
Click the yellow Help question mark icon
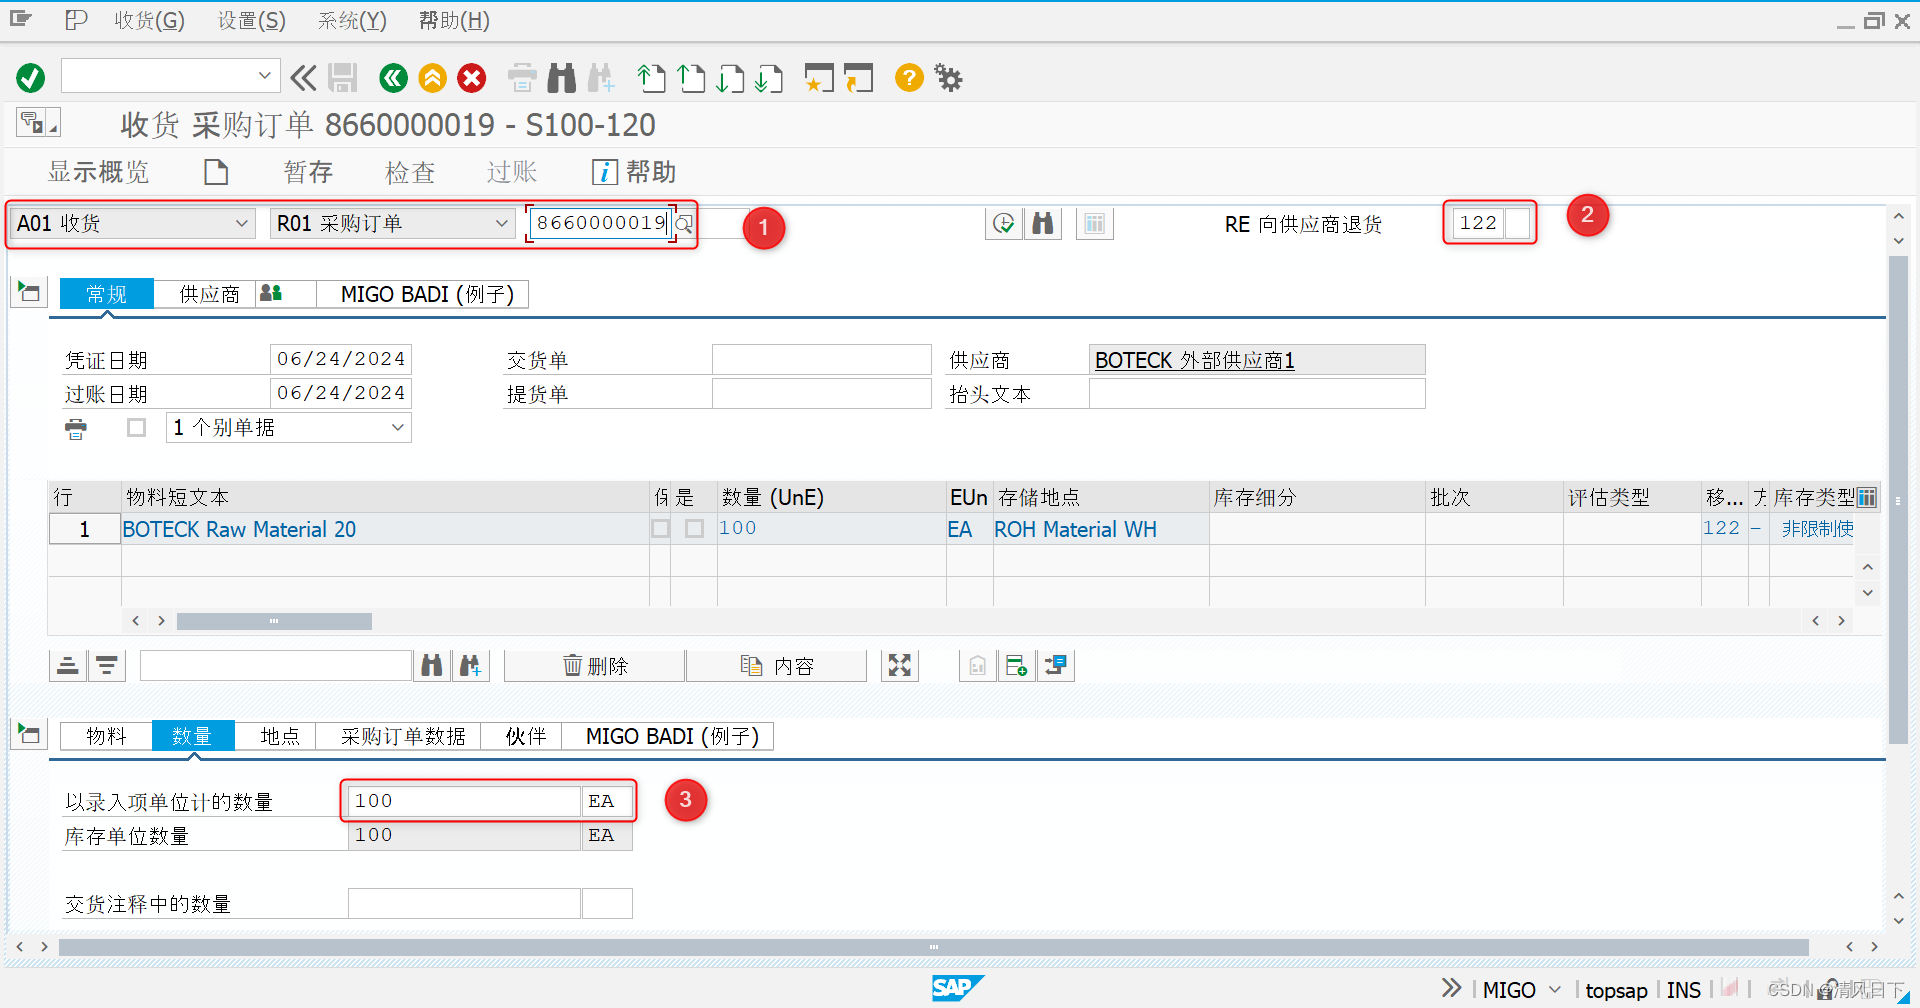pos(909,78)
